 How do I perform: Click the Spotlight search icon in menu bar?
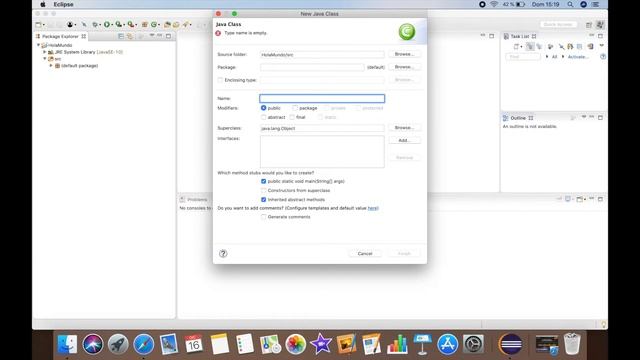[x=570, y=4]
